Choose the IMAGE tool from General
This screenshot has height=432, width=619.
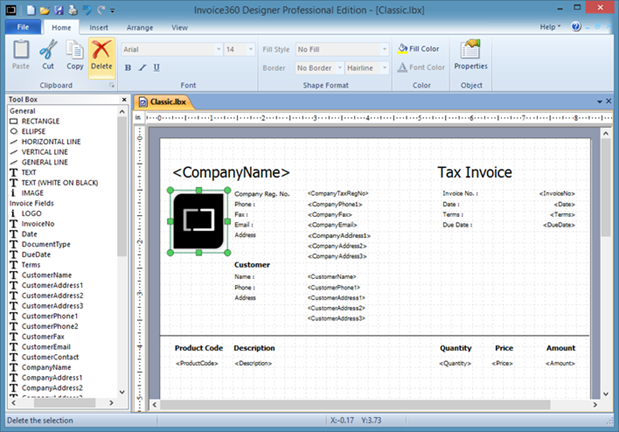36,193
